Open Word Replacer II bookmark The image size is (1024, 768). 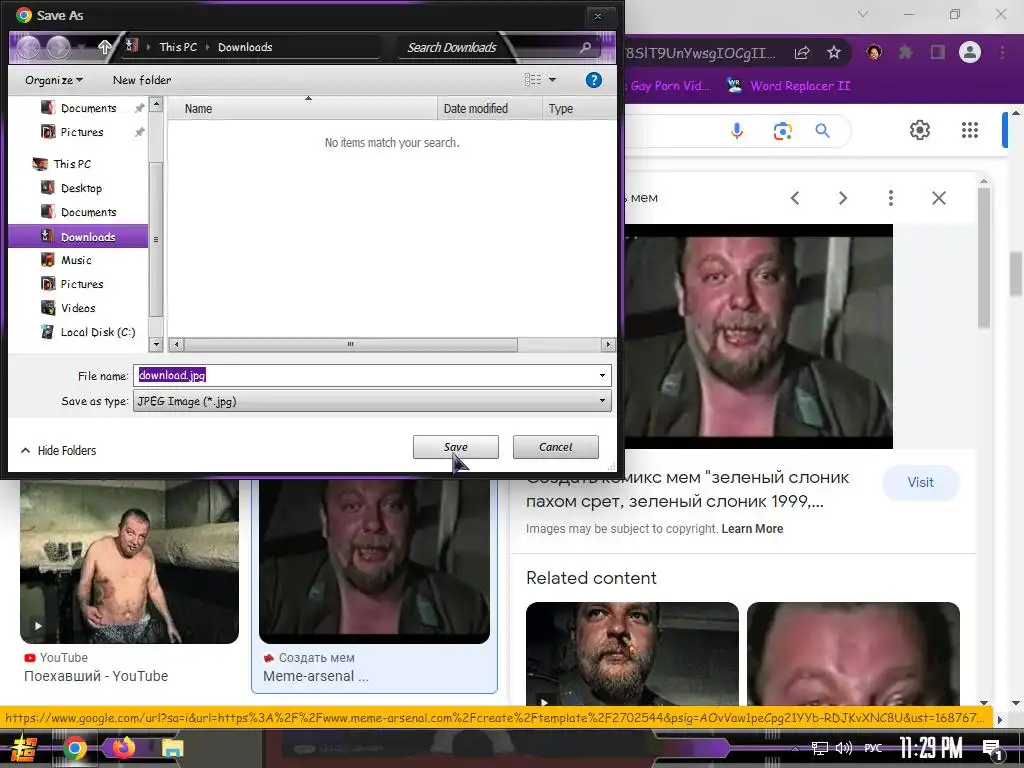tap(789, 86)
